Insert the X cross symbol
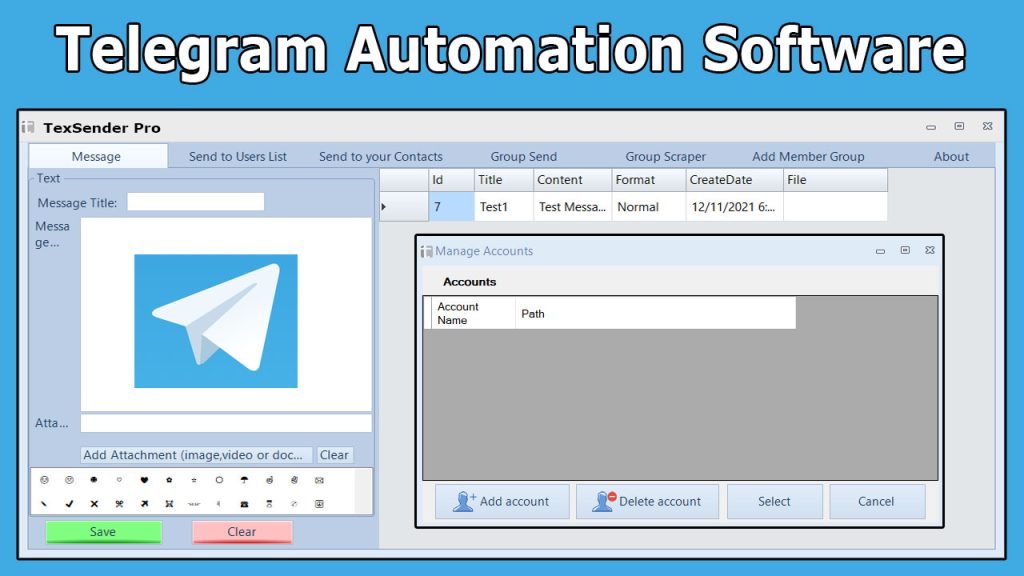Viewport: 1024px width, 576px height. coord(94,504)
